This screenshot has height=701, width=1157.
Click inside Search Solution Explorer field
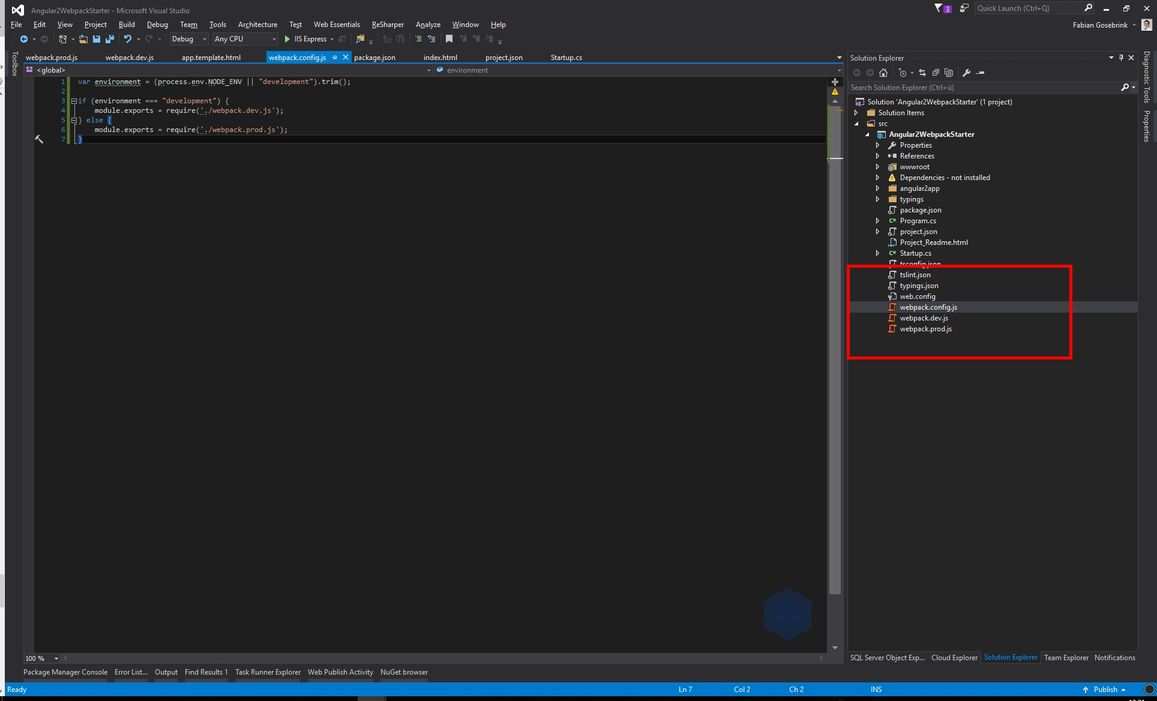985,87
